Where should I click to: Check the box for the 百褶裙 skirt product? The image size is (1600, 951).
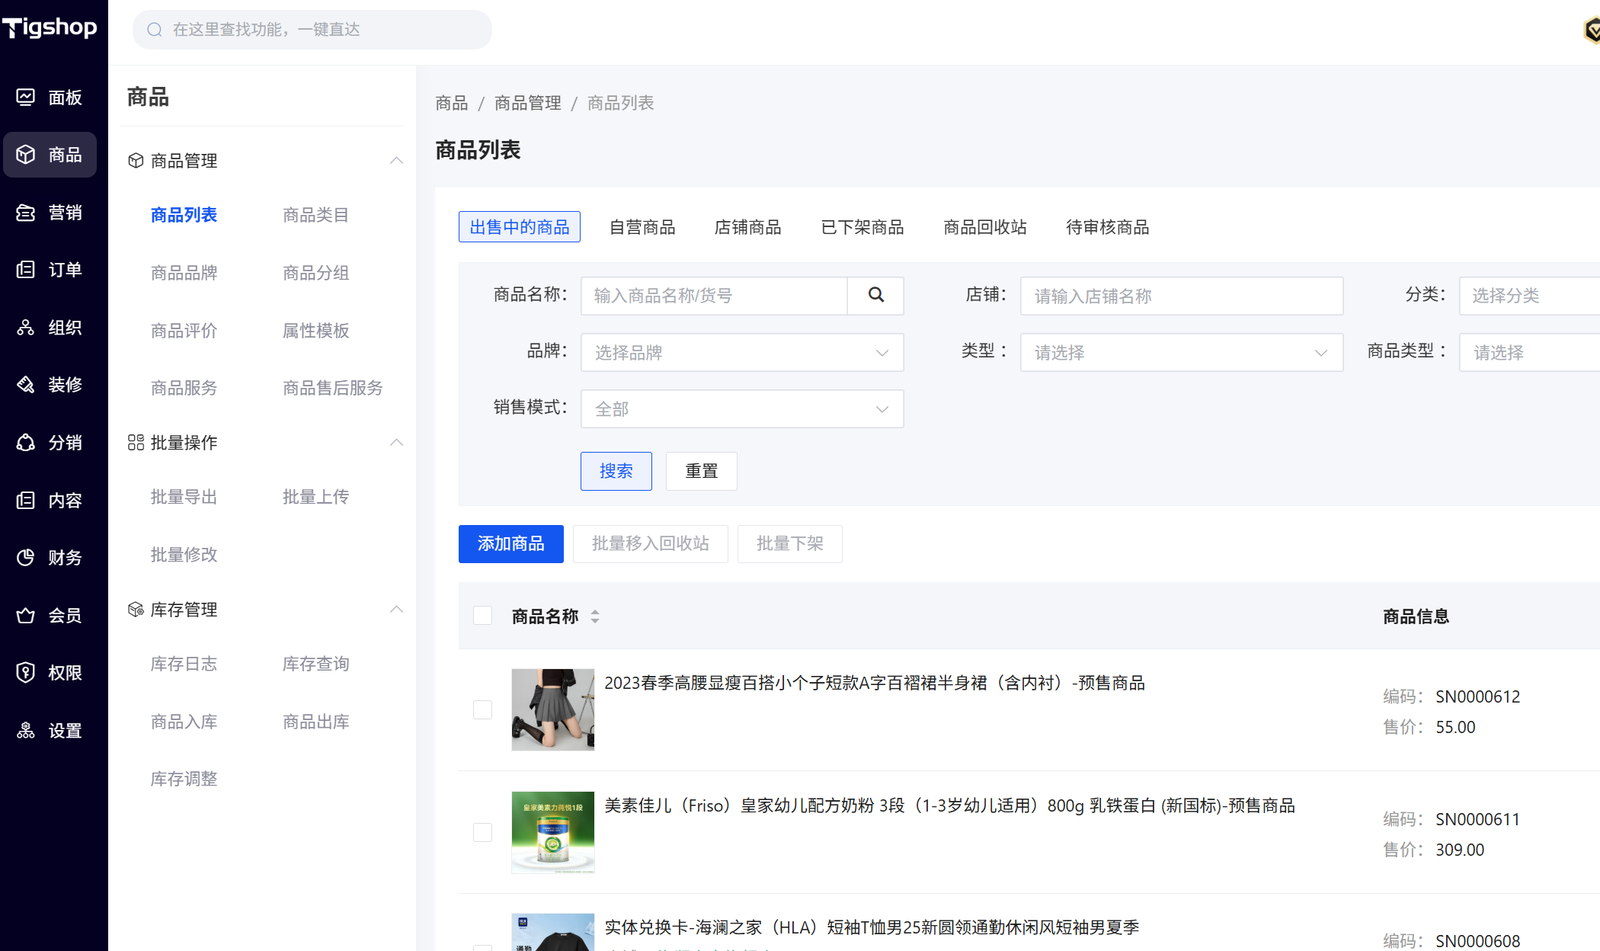pyautogui.click(x=482, y=710)
